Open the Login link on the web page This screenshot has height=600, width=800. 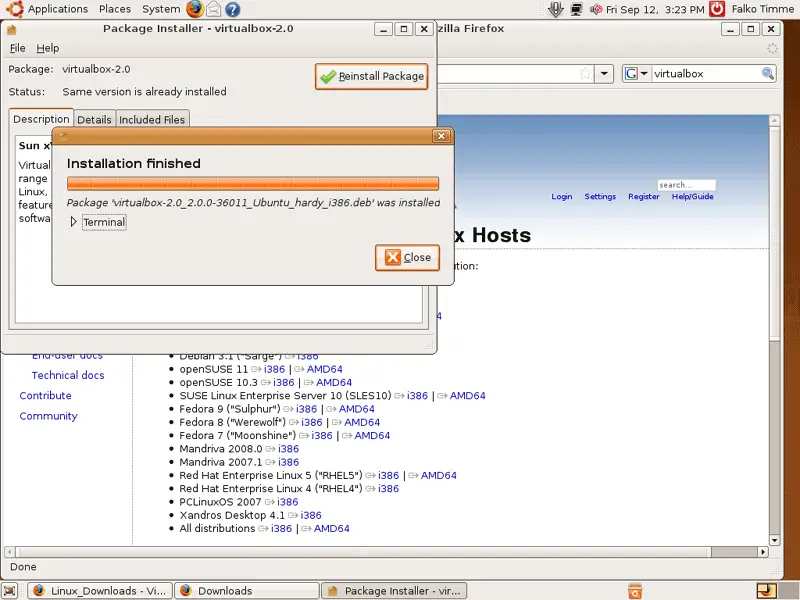click(562, 196)
